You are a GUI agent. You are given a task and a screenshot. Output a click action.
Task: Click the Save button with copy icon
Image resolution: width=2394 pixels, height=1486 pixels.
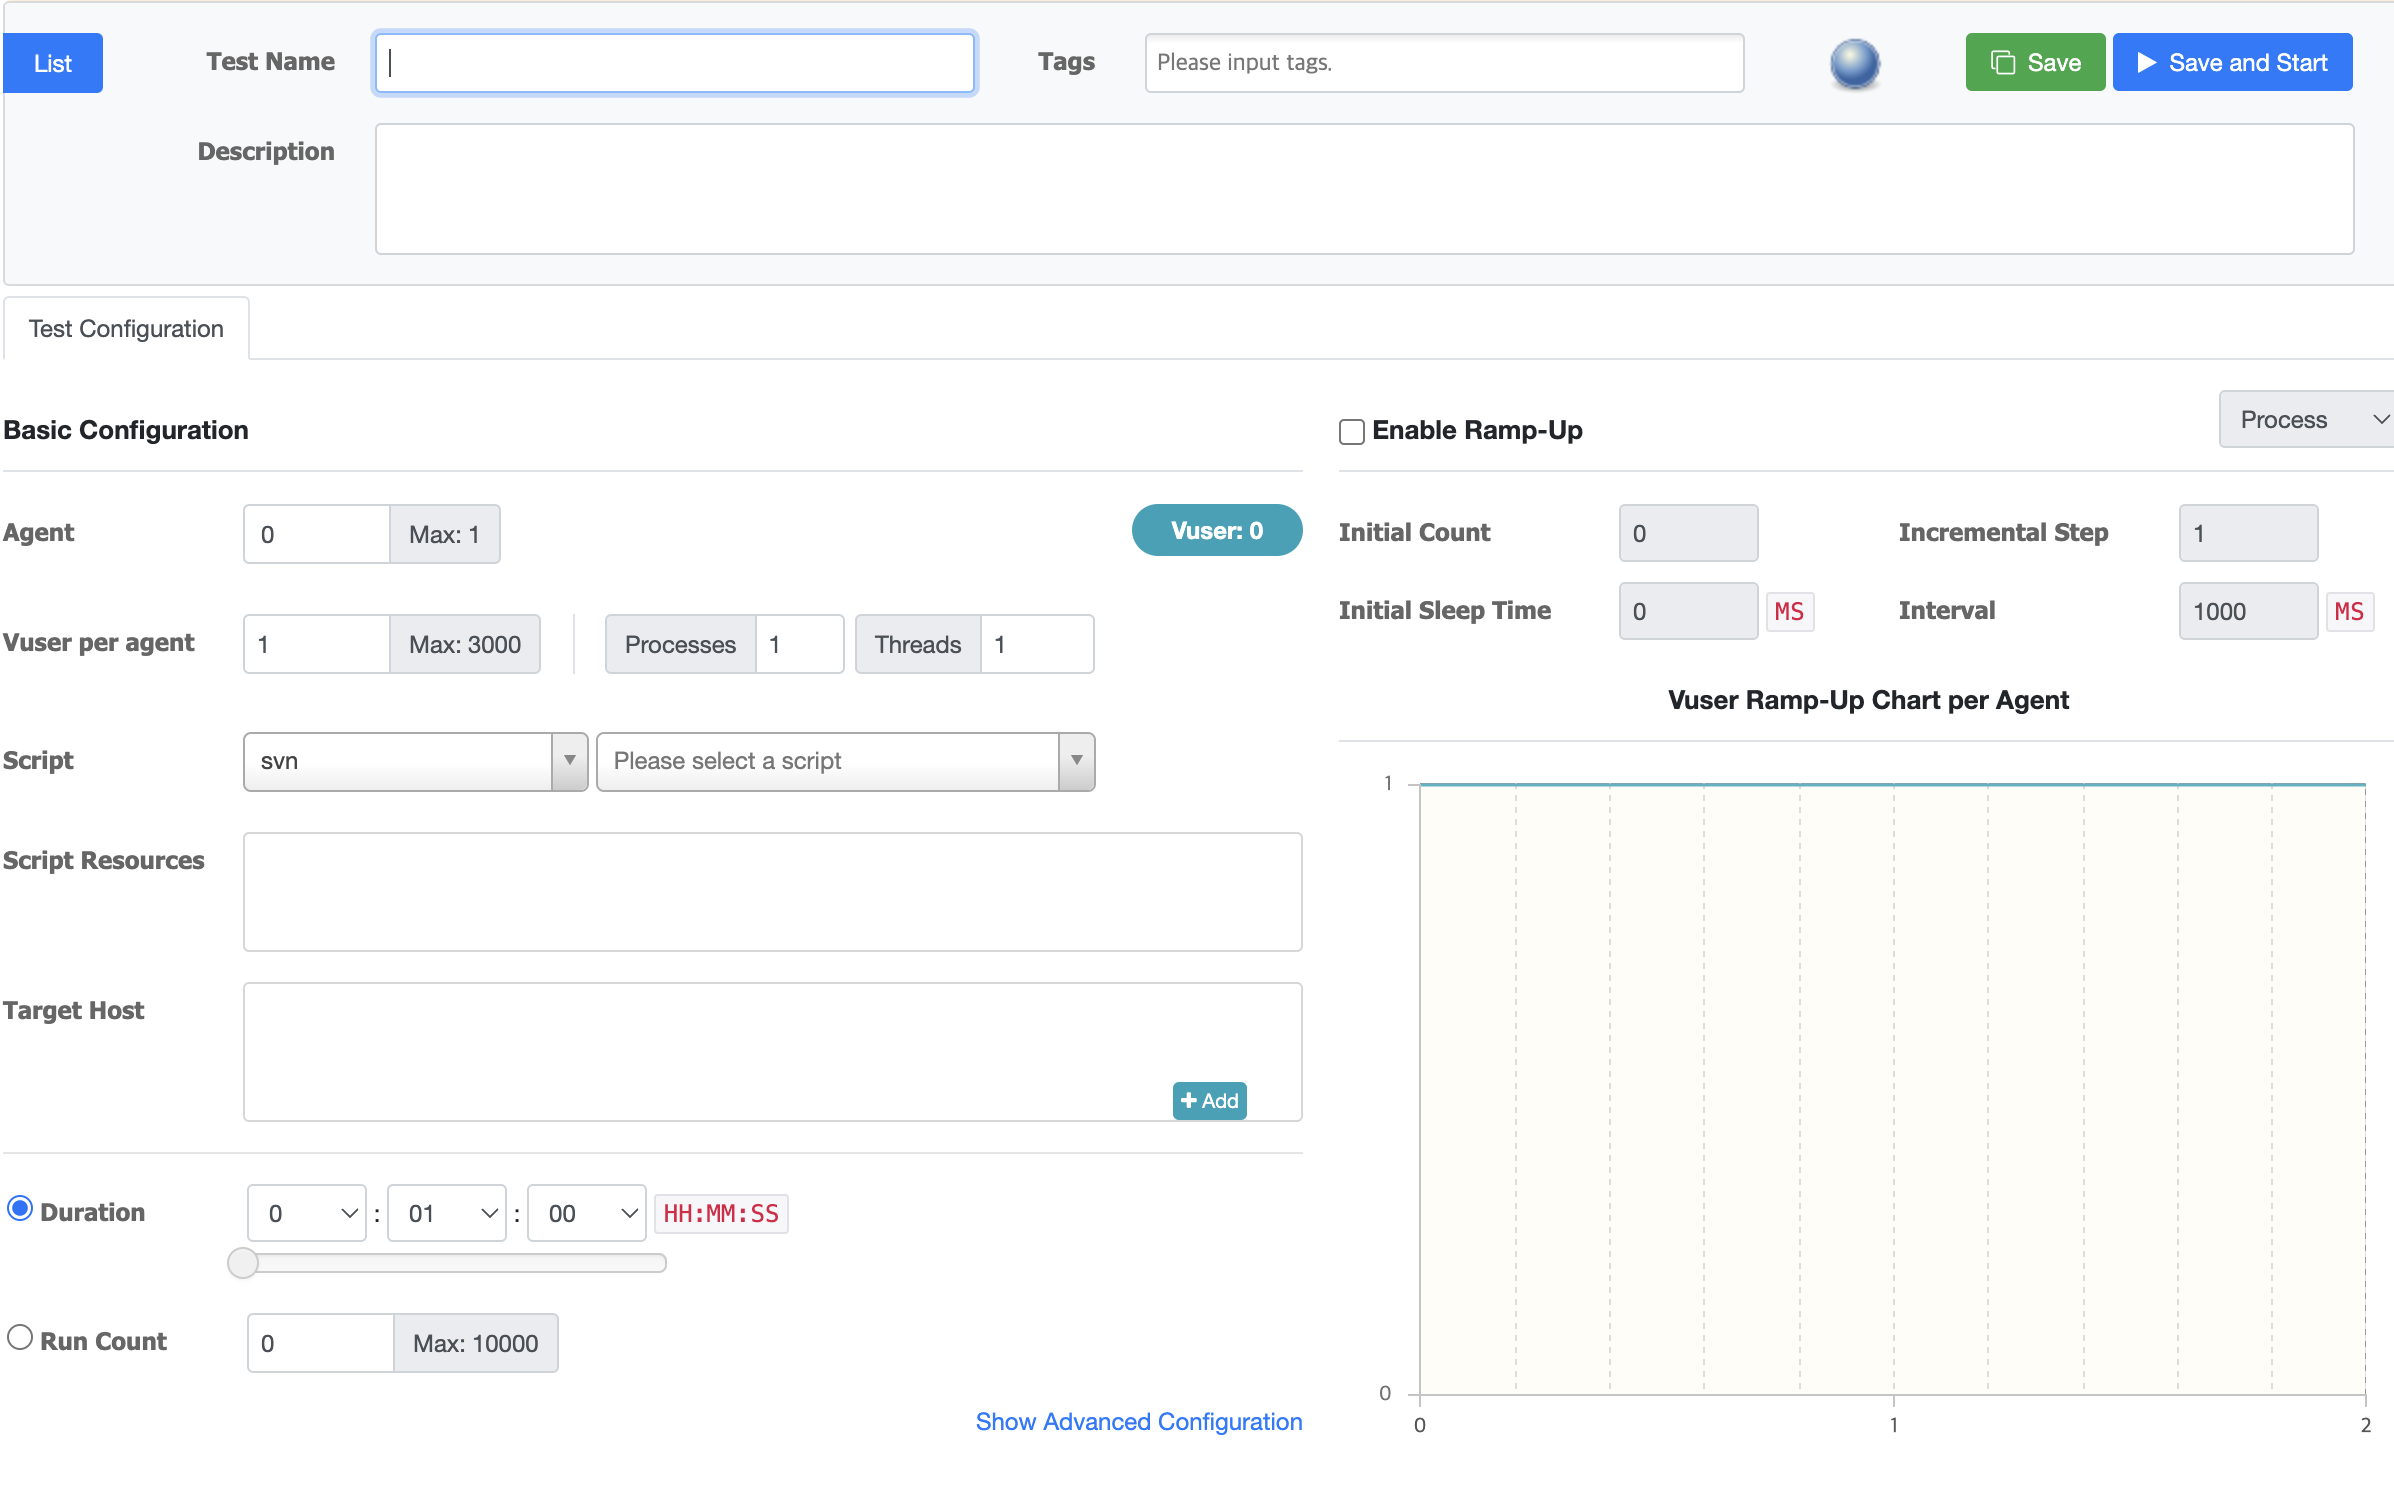[x=2034, y=63]
